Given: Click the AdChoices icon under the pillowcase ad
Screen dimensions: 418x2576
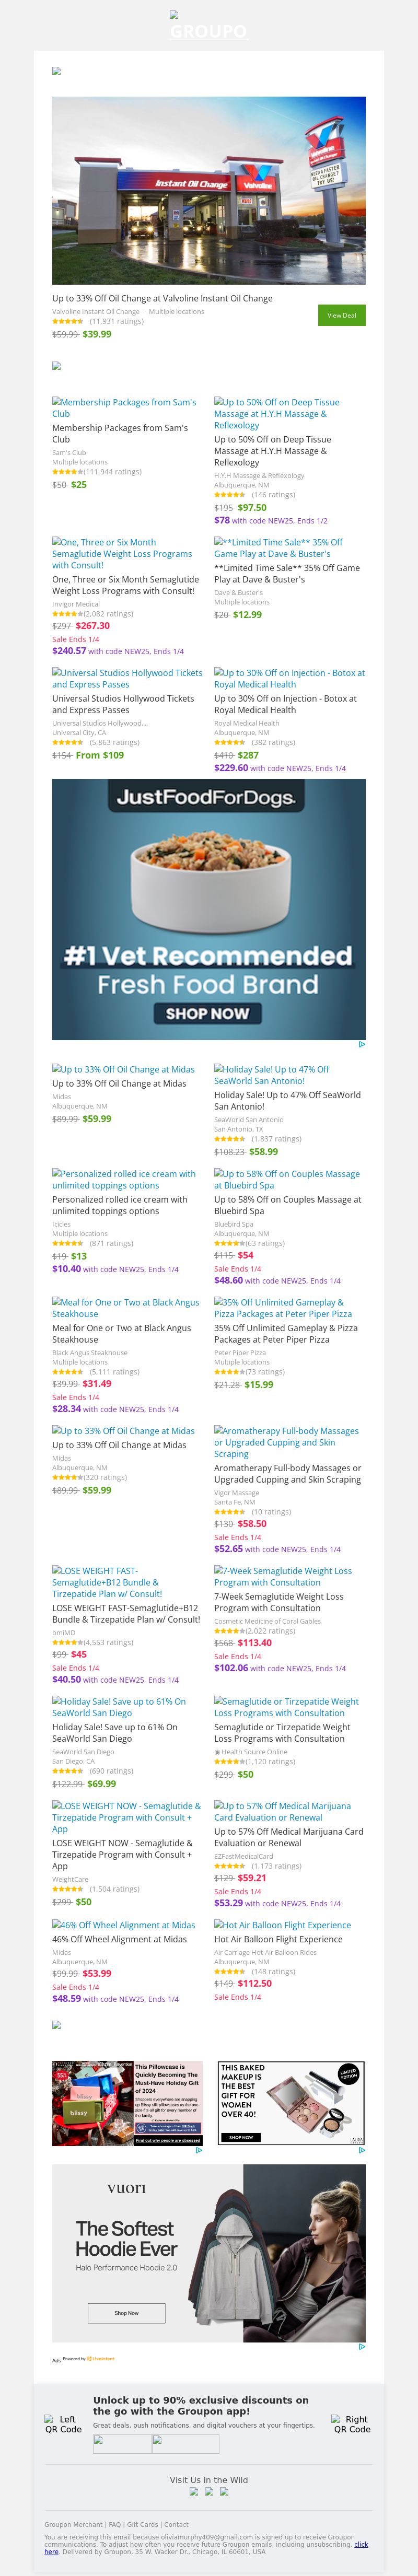Looking at the screenshot, I should point(199,2151).
